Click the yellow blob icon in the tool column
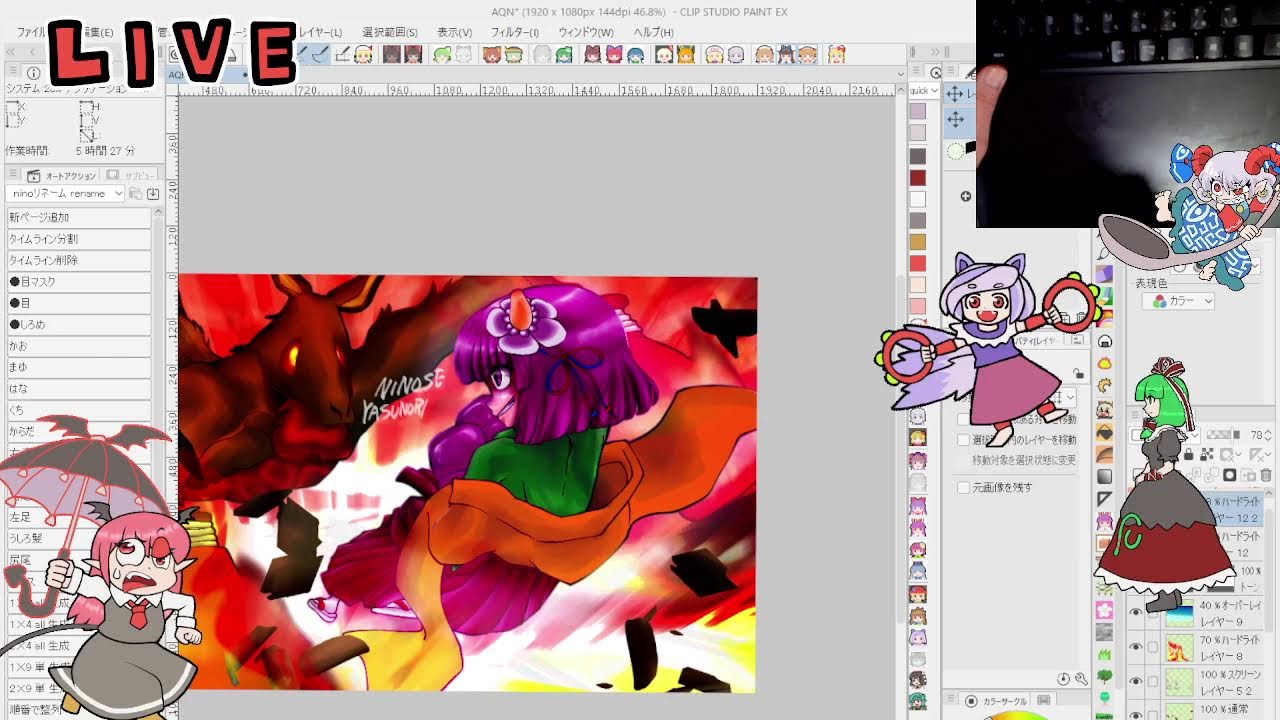 1105,364
